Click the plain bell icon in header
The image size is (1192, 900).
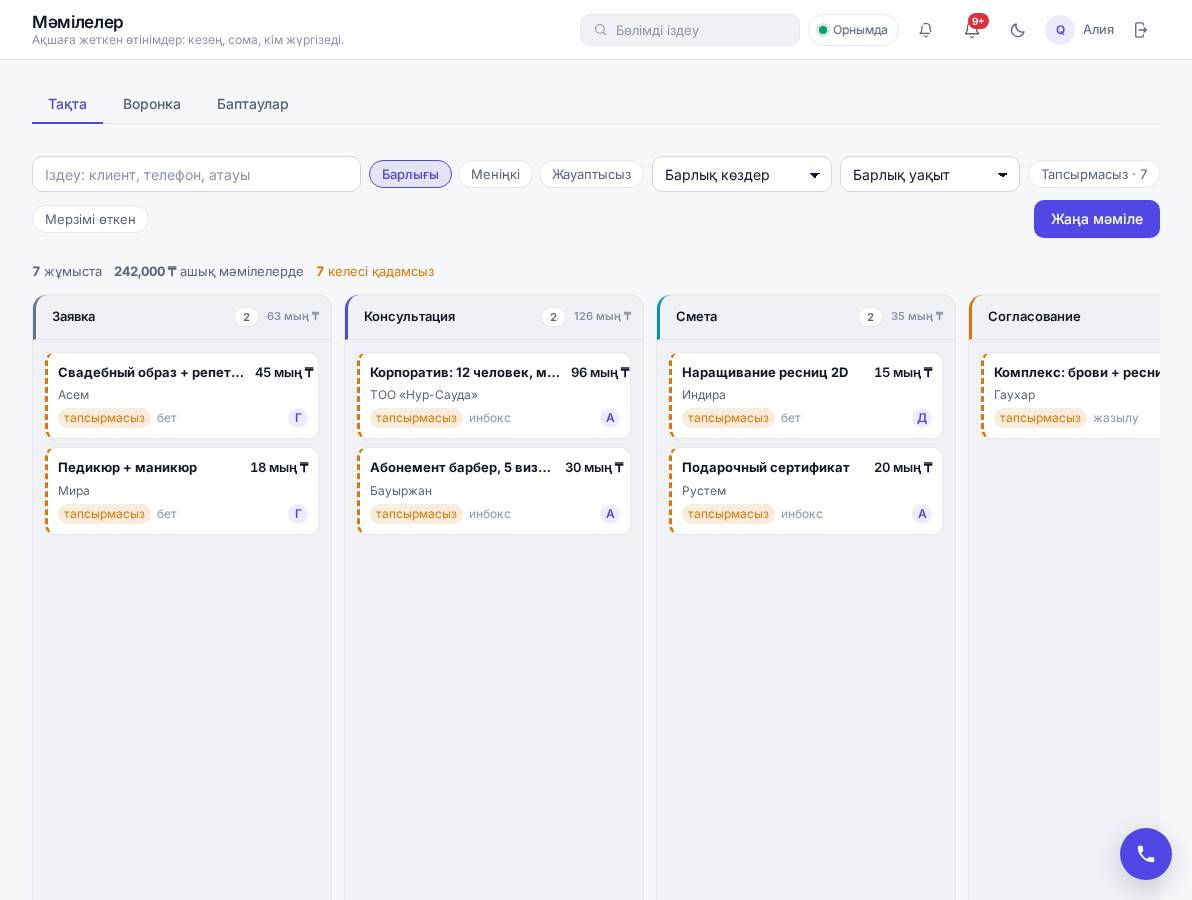click(x=925, y=30)
